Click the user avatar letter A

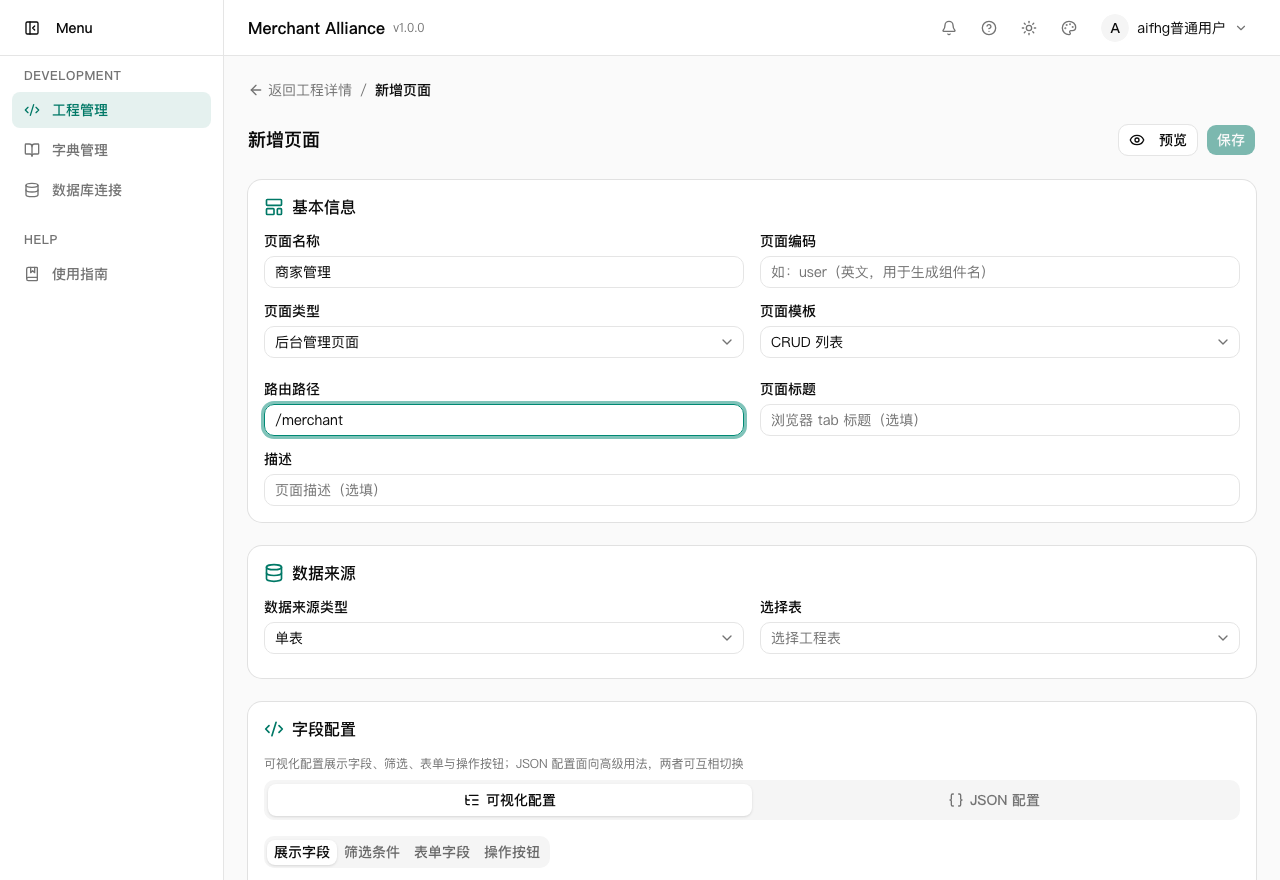coord(1115,28)
